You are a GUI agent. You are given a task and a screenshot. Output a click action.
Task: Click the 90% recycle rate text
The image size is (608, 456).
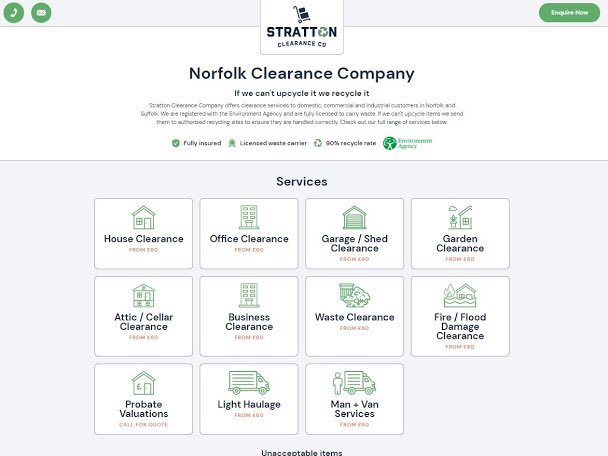point(351,143)
